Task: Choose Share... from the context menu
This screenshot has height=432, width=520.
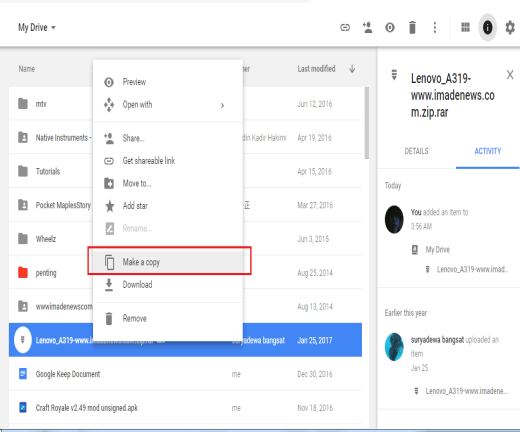Action: coord(168,138)
